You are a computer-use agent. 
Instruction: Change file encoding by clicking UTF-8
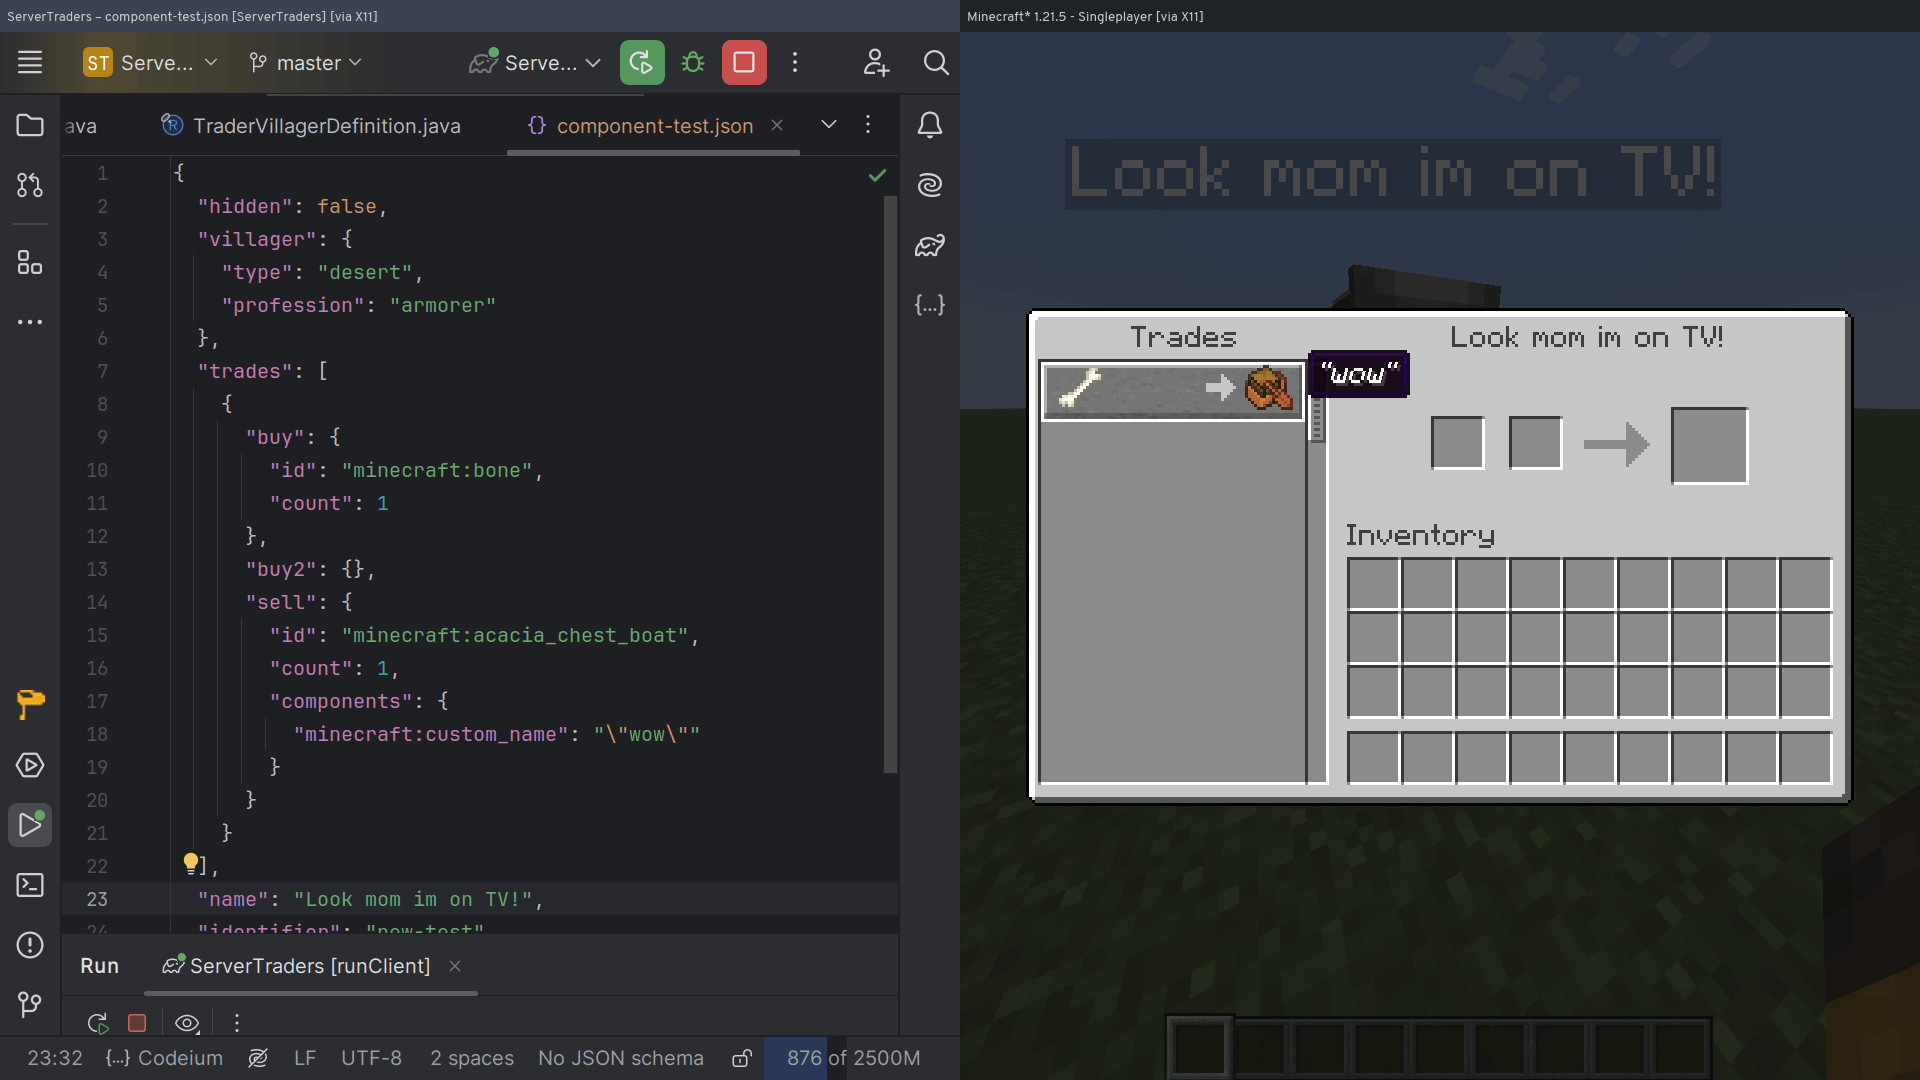click(371, 1057)
